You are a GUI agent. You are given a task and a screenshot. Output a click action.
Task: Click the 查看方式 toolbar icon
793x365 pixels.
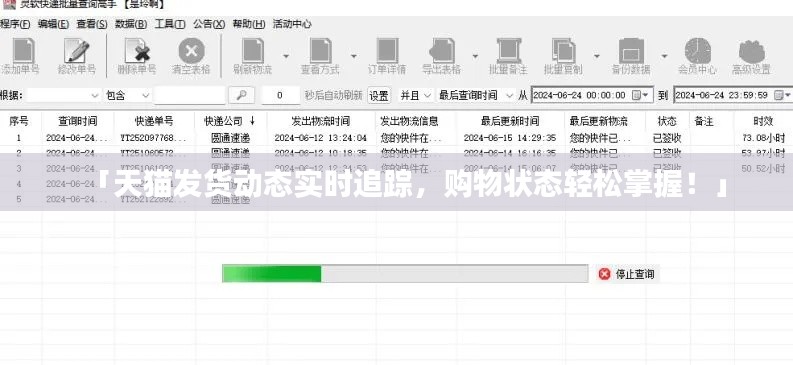pyautogui.click(x=320, y=51)
